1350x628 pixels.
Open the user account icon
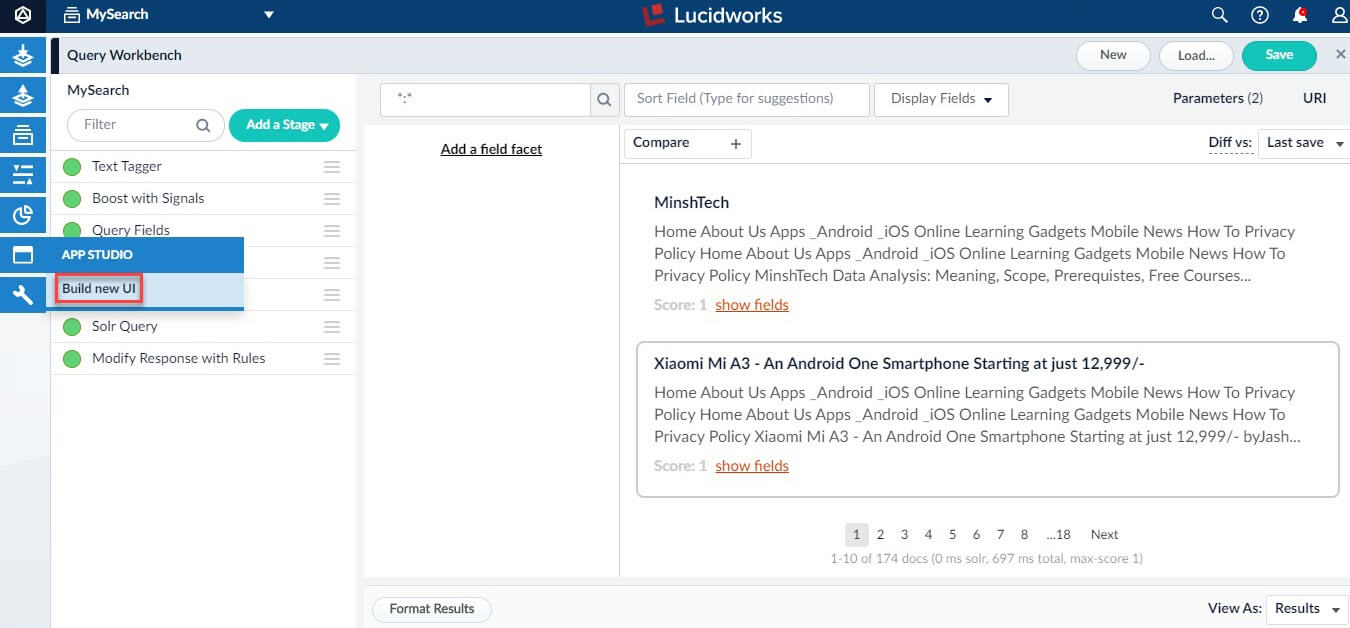[x=1340, y=15]
